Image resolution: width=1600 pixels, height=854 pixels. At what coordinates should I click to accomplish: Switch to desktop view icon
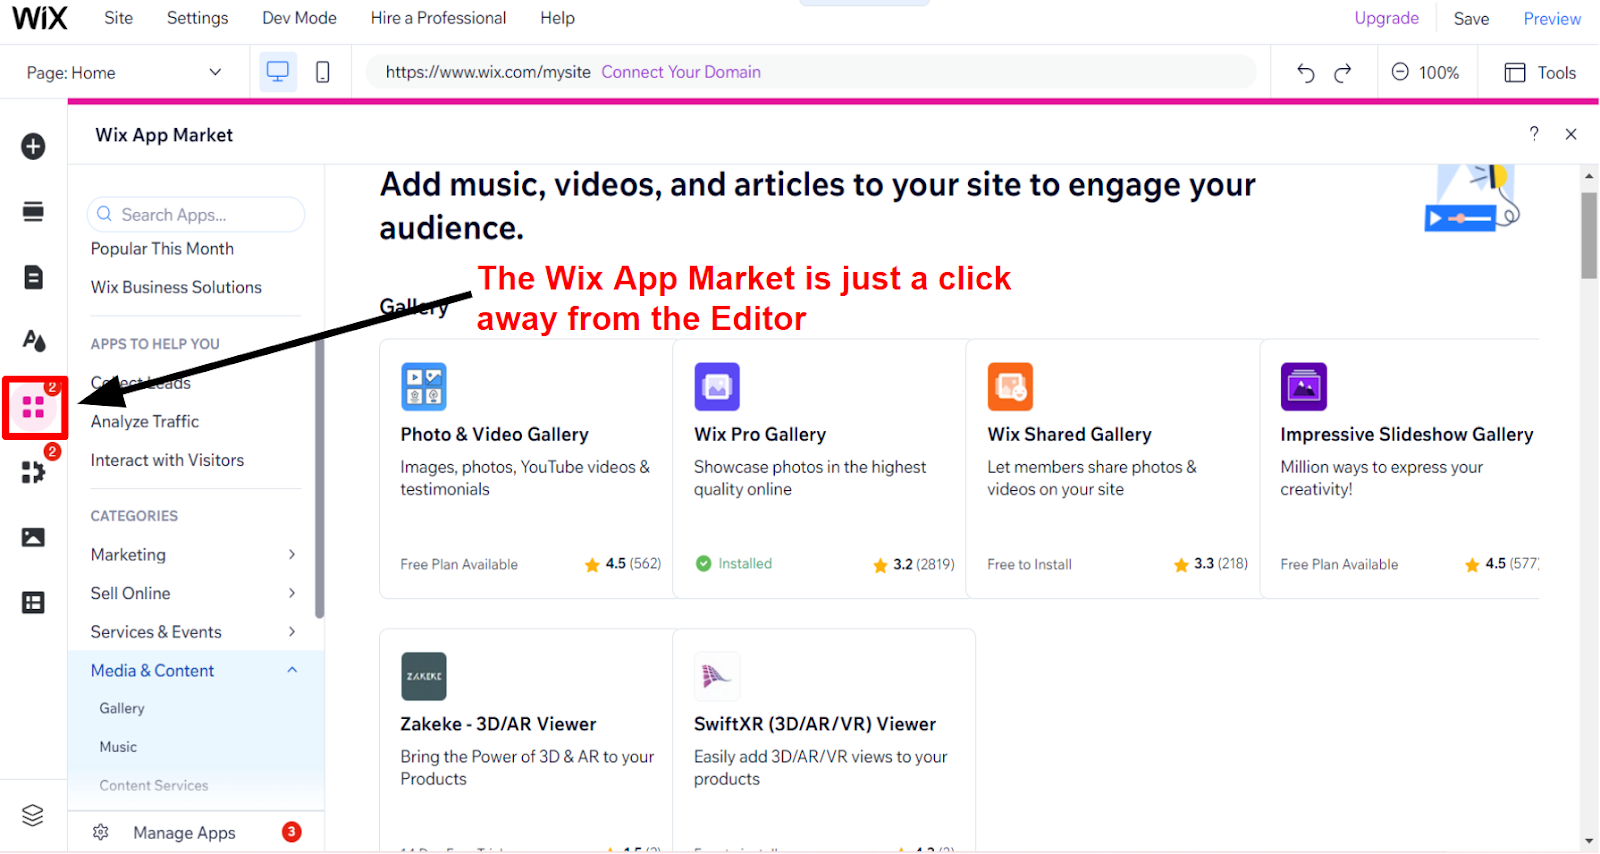(278, 72)
